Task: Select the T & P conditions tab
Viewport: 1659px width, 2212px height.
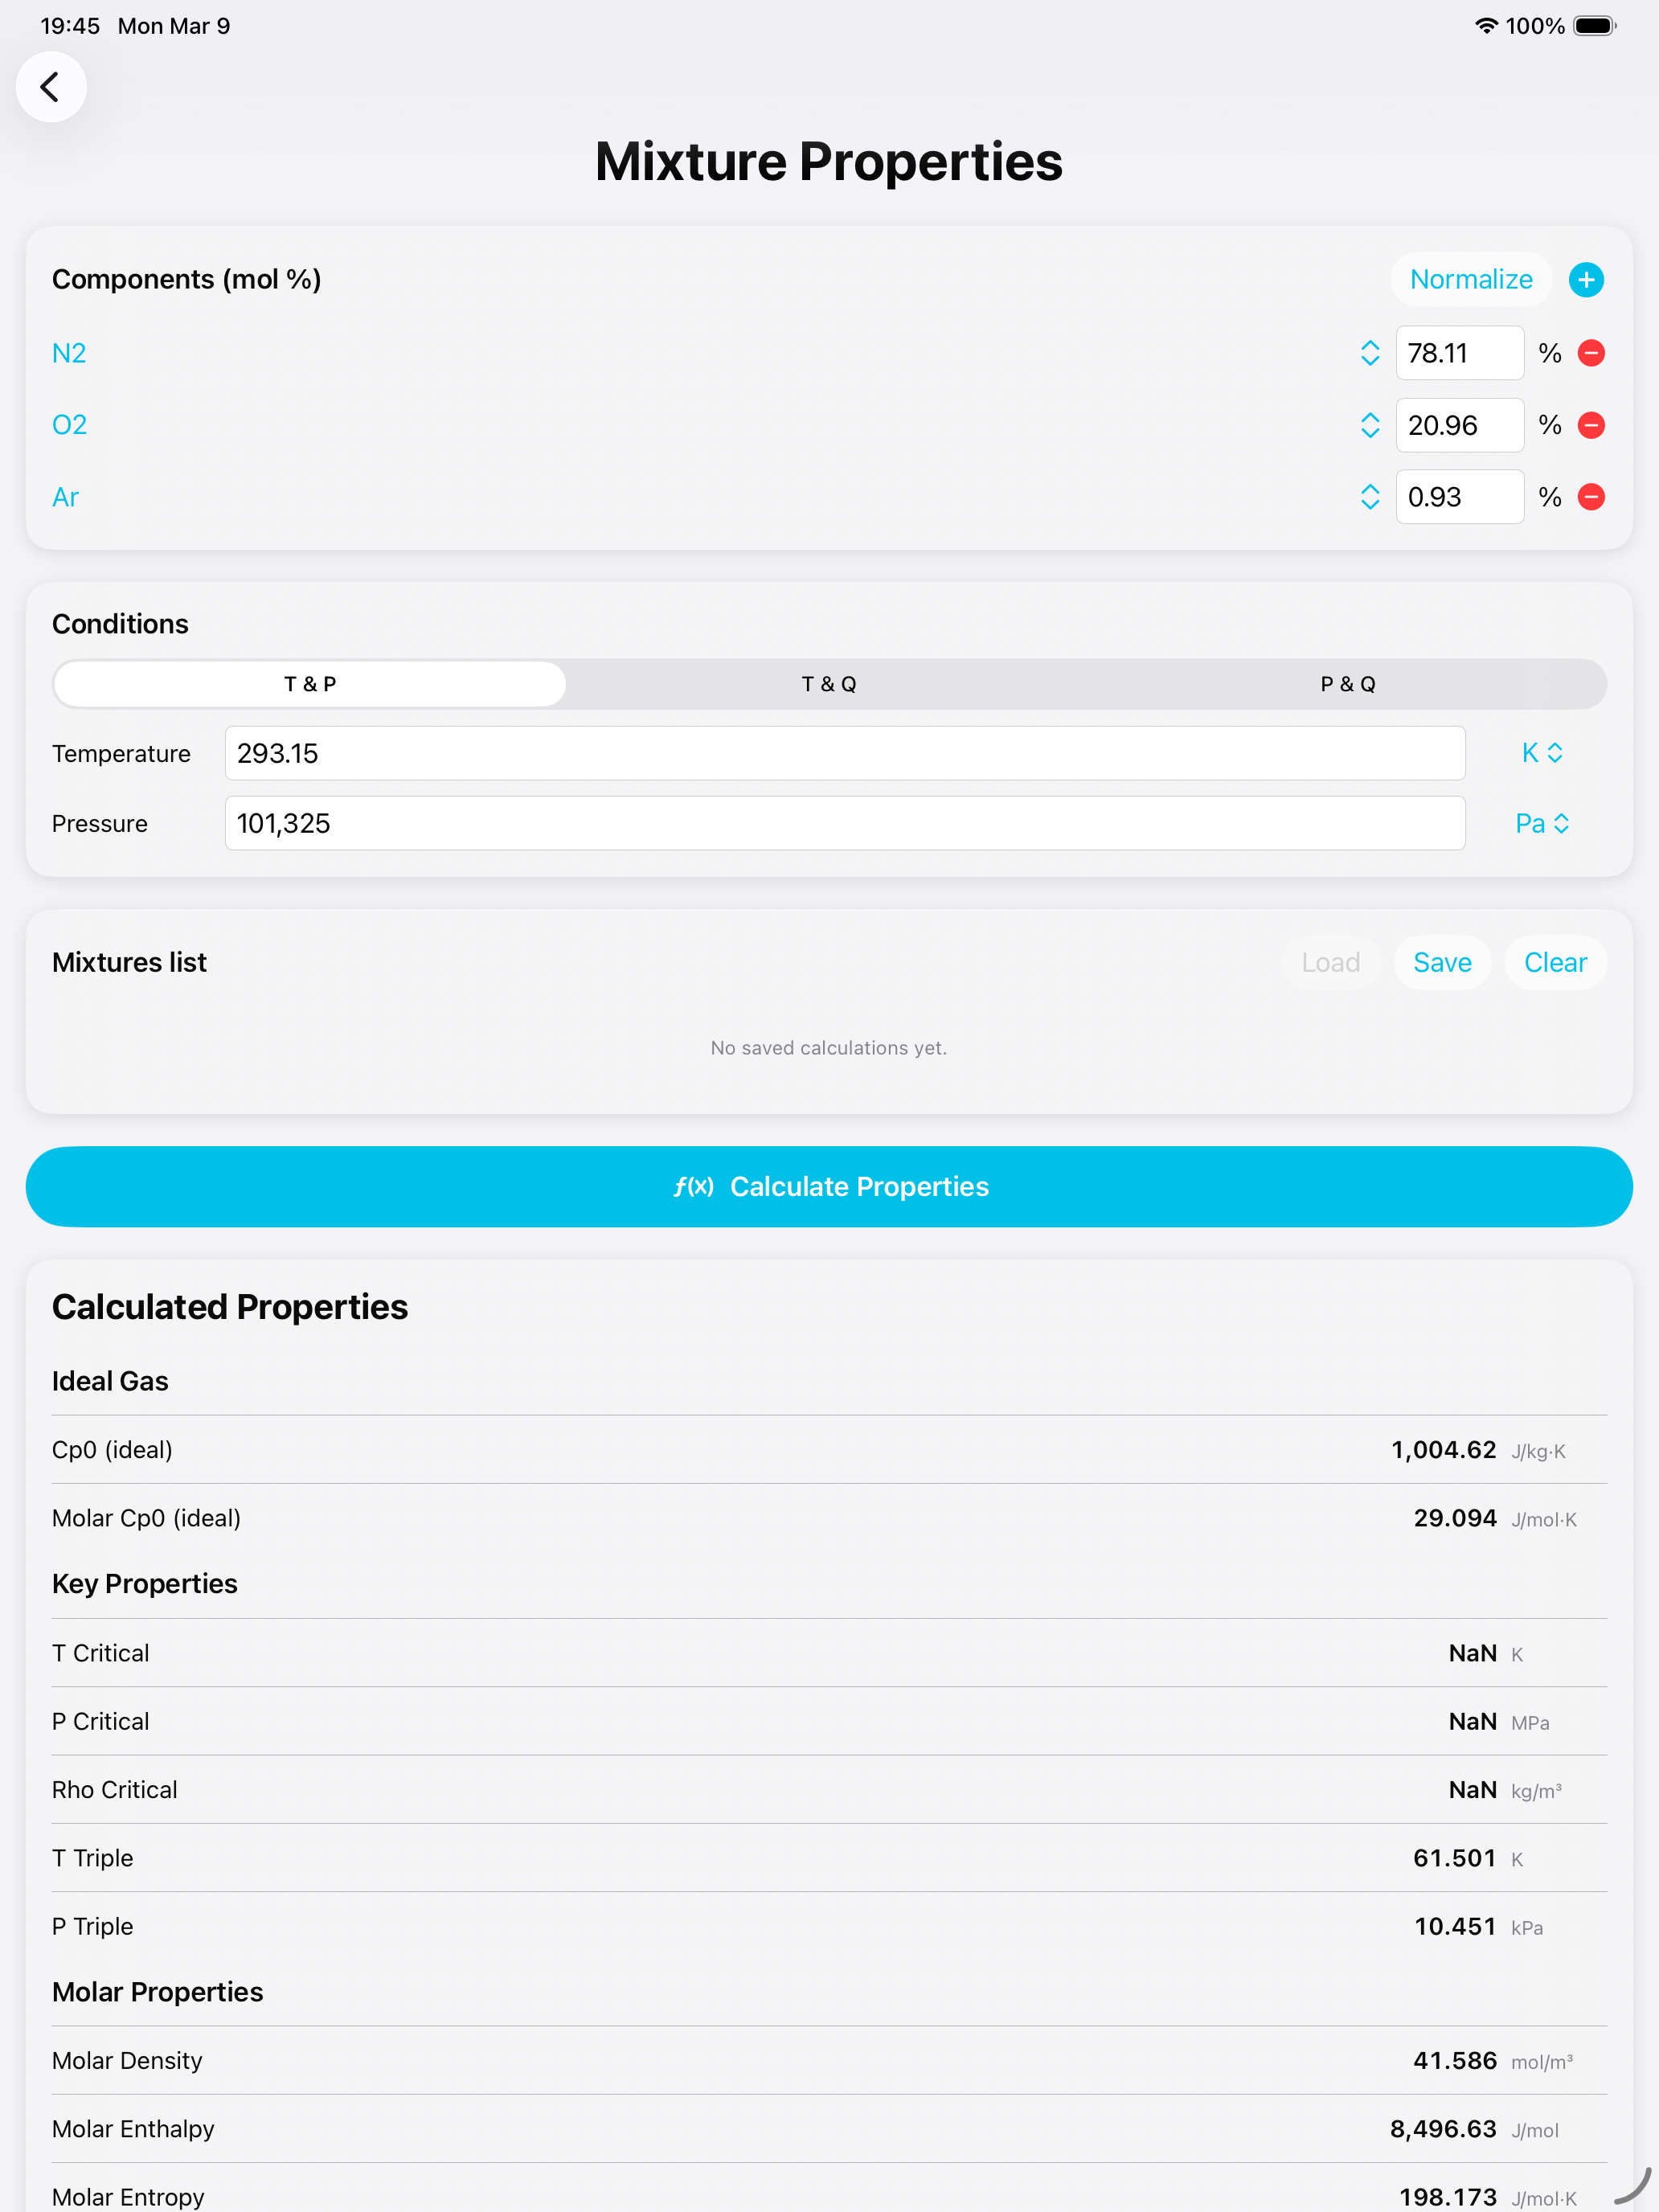Action: (x=310, y=684)
